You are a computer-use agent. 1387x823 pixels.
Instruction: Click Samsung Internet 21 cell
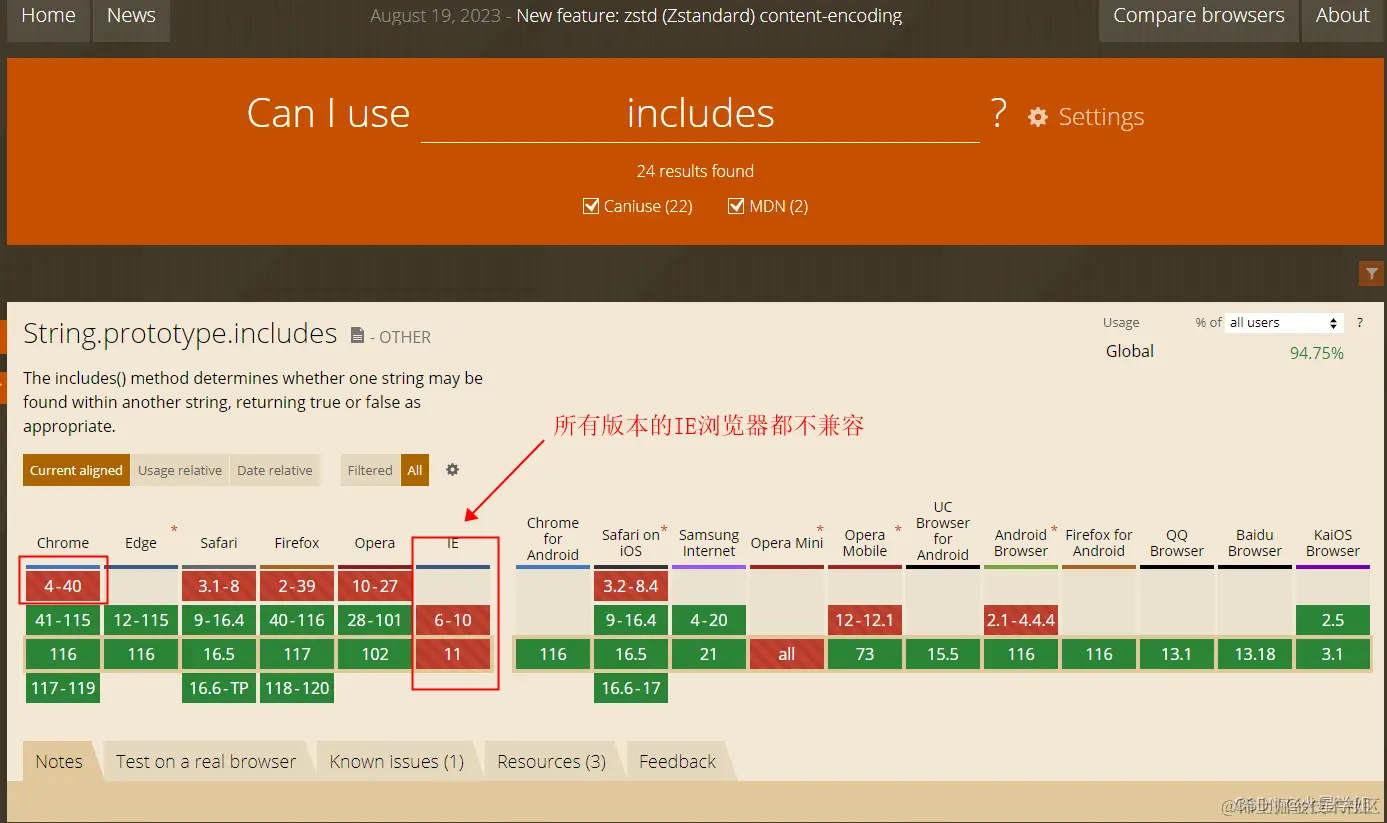click(709, 654)
